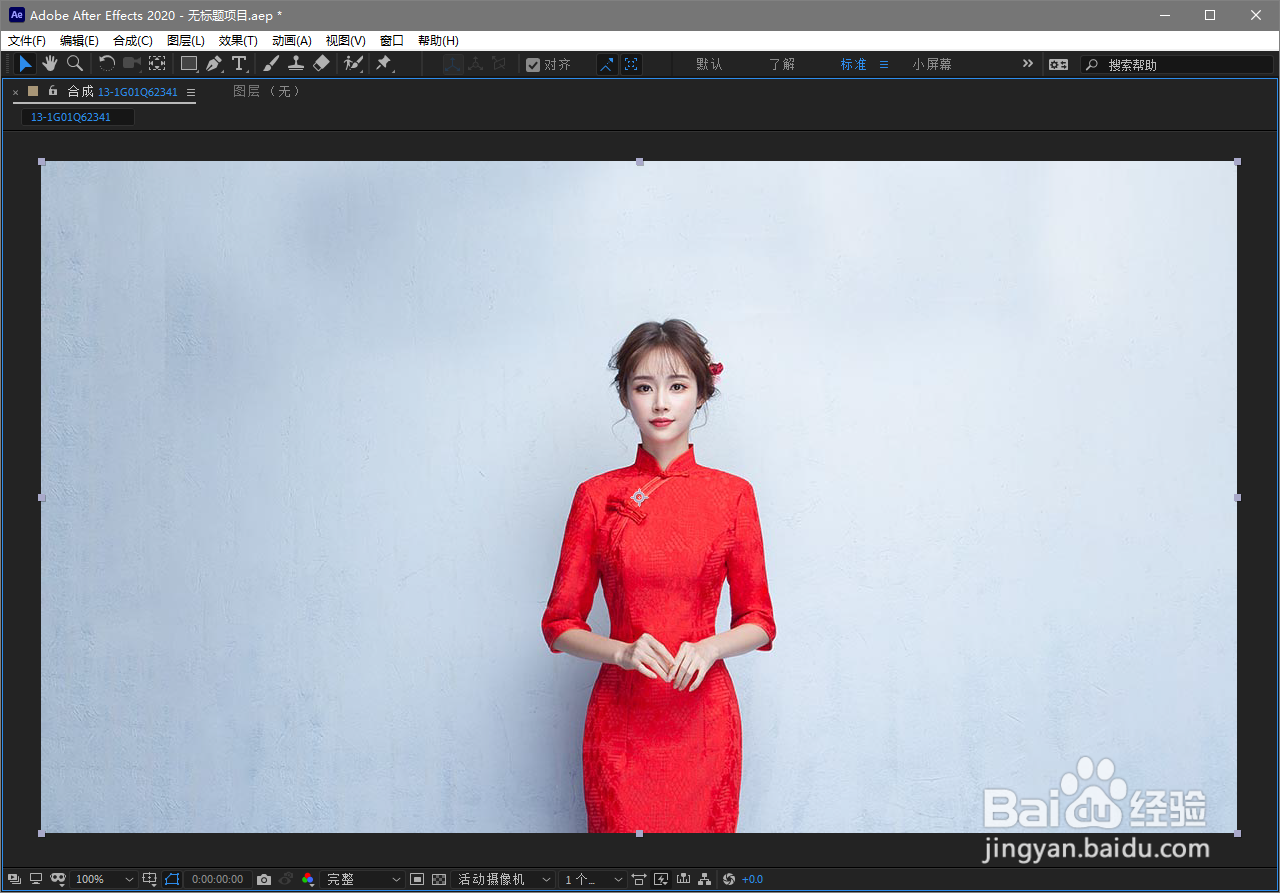The image size is (1280, 893).
Task: Open the 完整 resolution dropdown
Action: click(363, 879)
